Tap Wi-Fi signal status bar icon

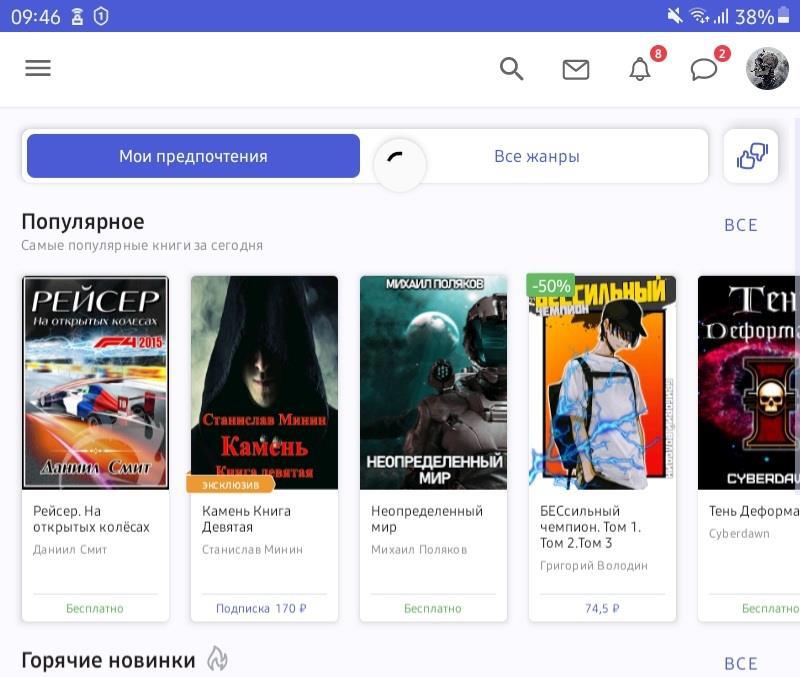[699, 16]
